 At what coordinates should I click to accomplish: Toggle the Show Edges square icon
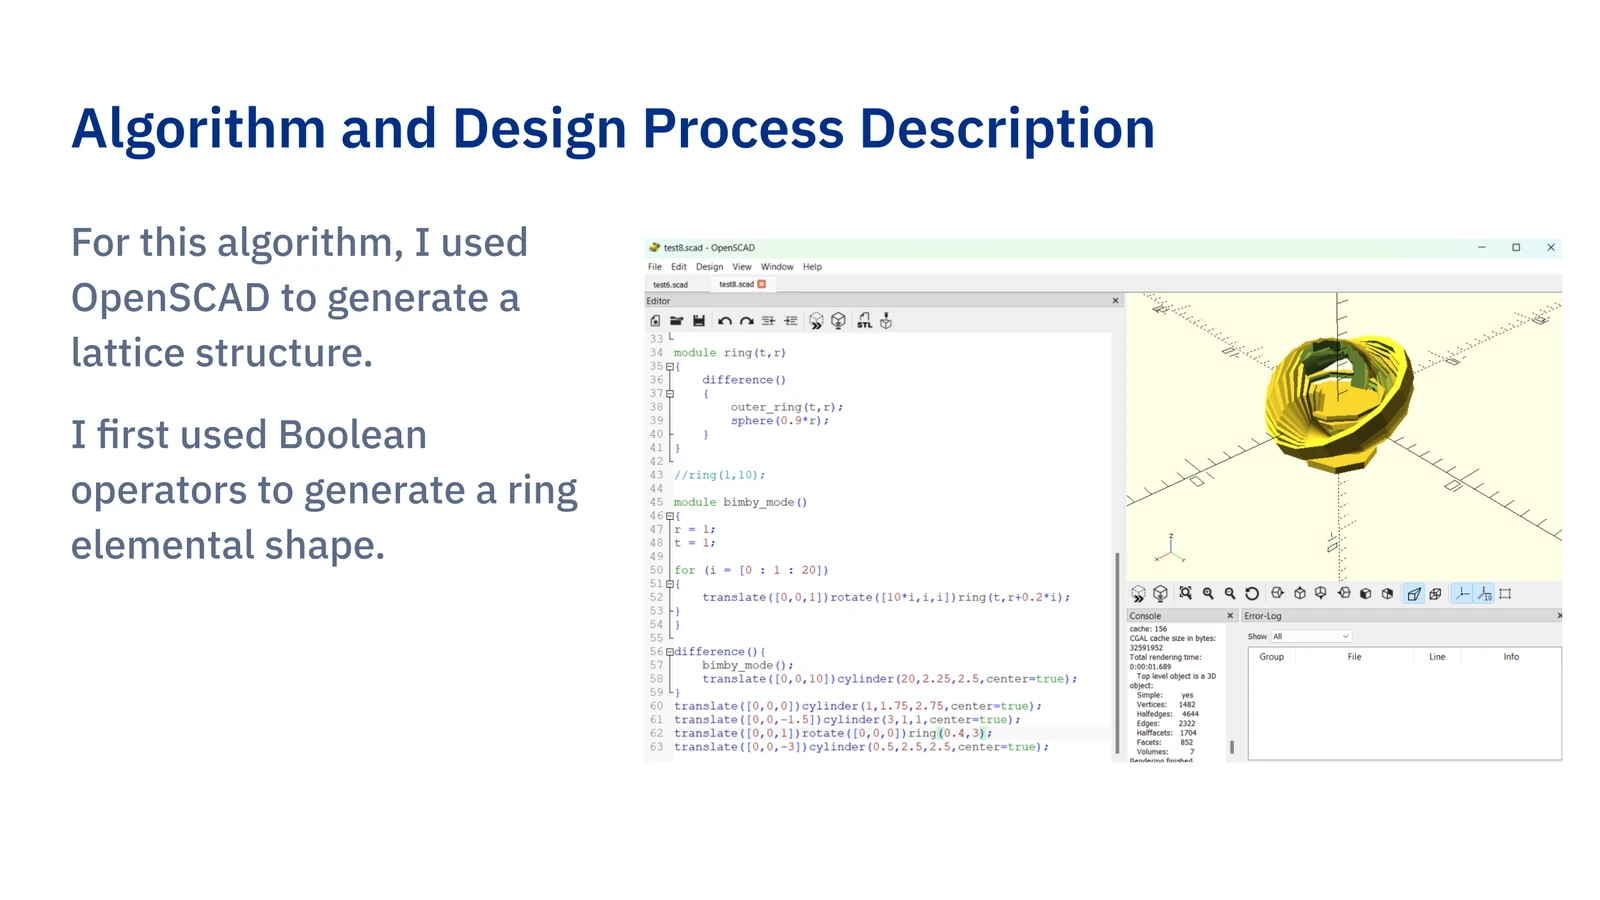(x=1505, y=594)
